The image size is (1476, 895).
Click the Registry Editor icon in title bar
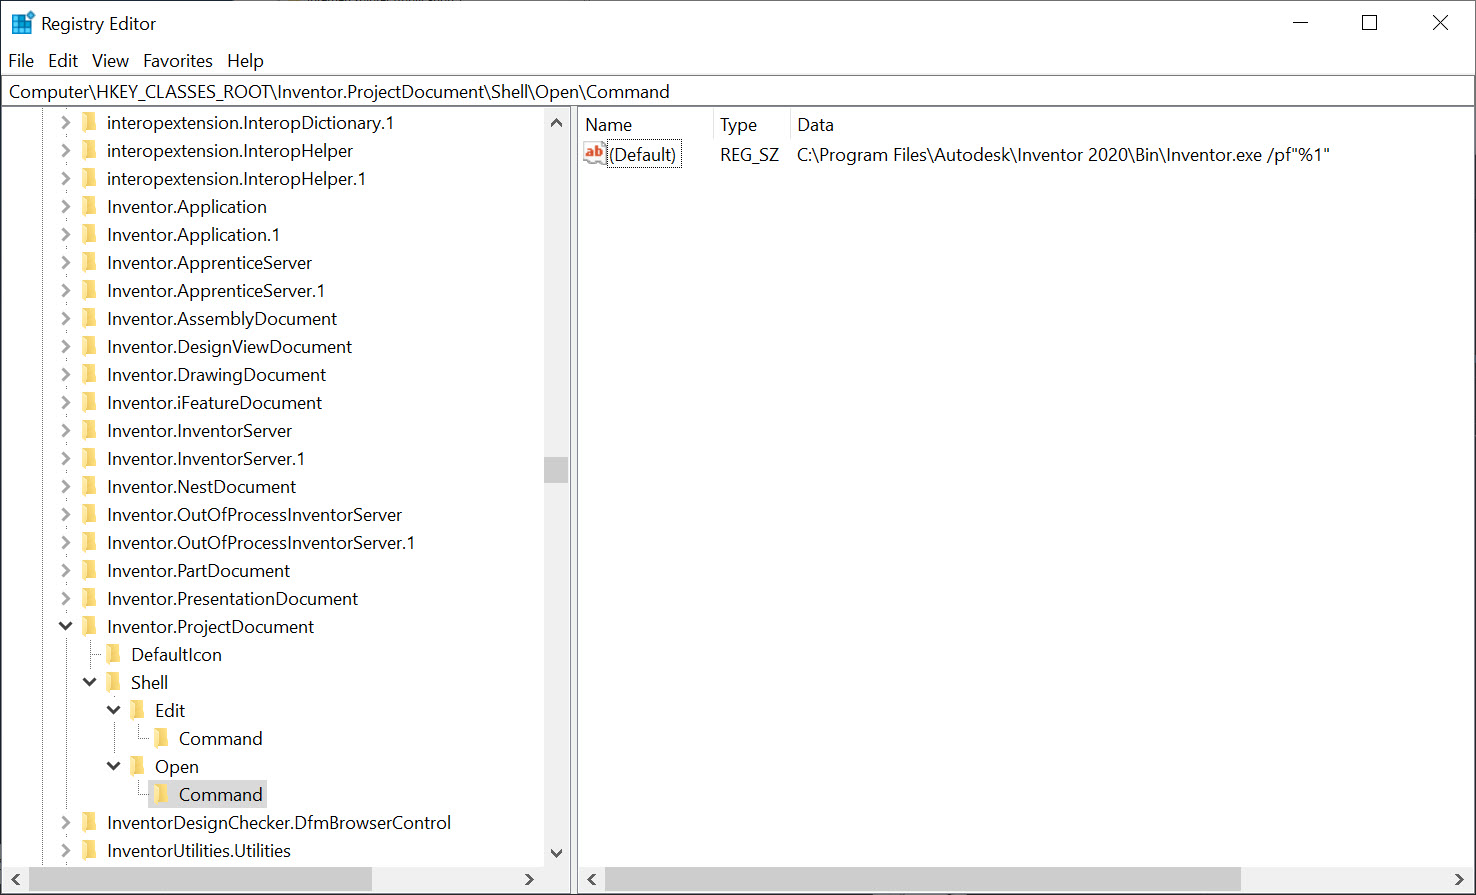click(x=21, y=21)
